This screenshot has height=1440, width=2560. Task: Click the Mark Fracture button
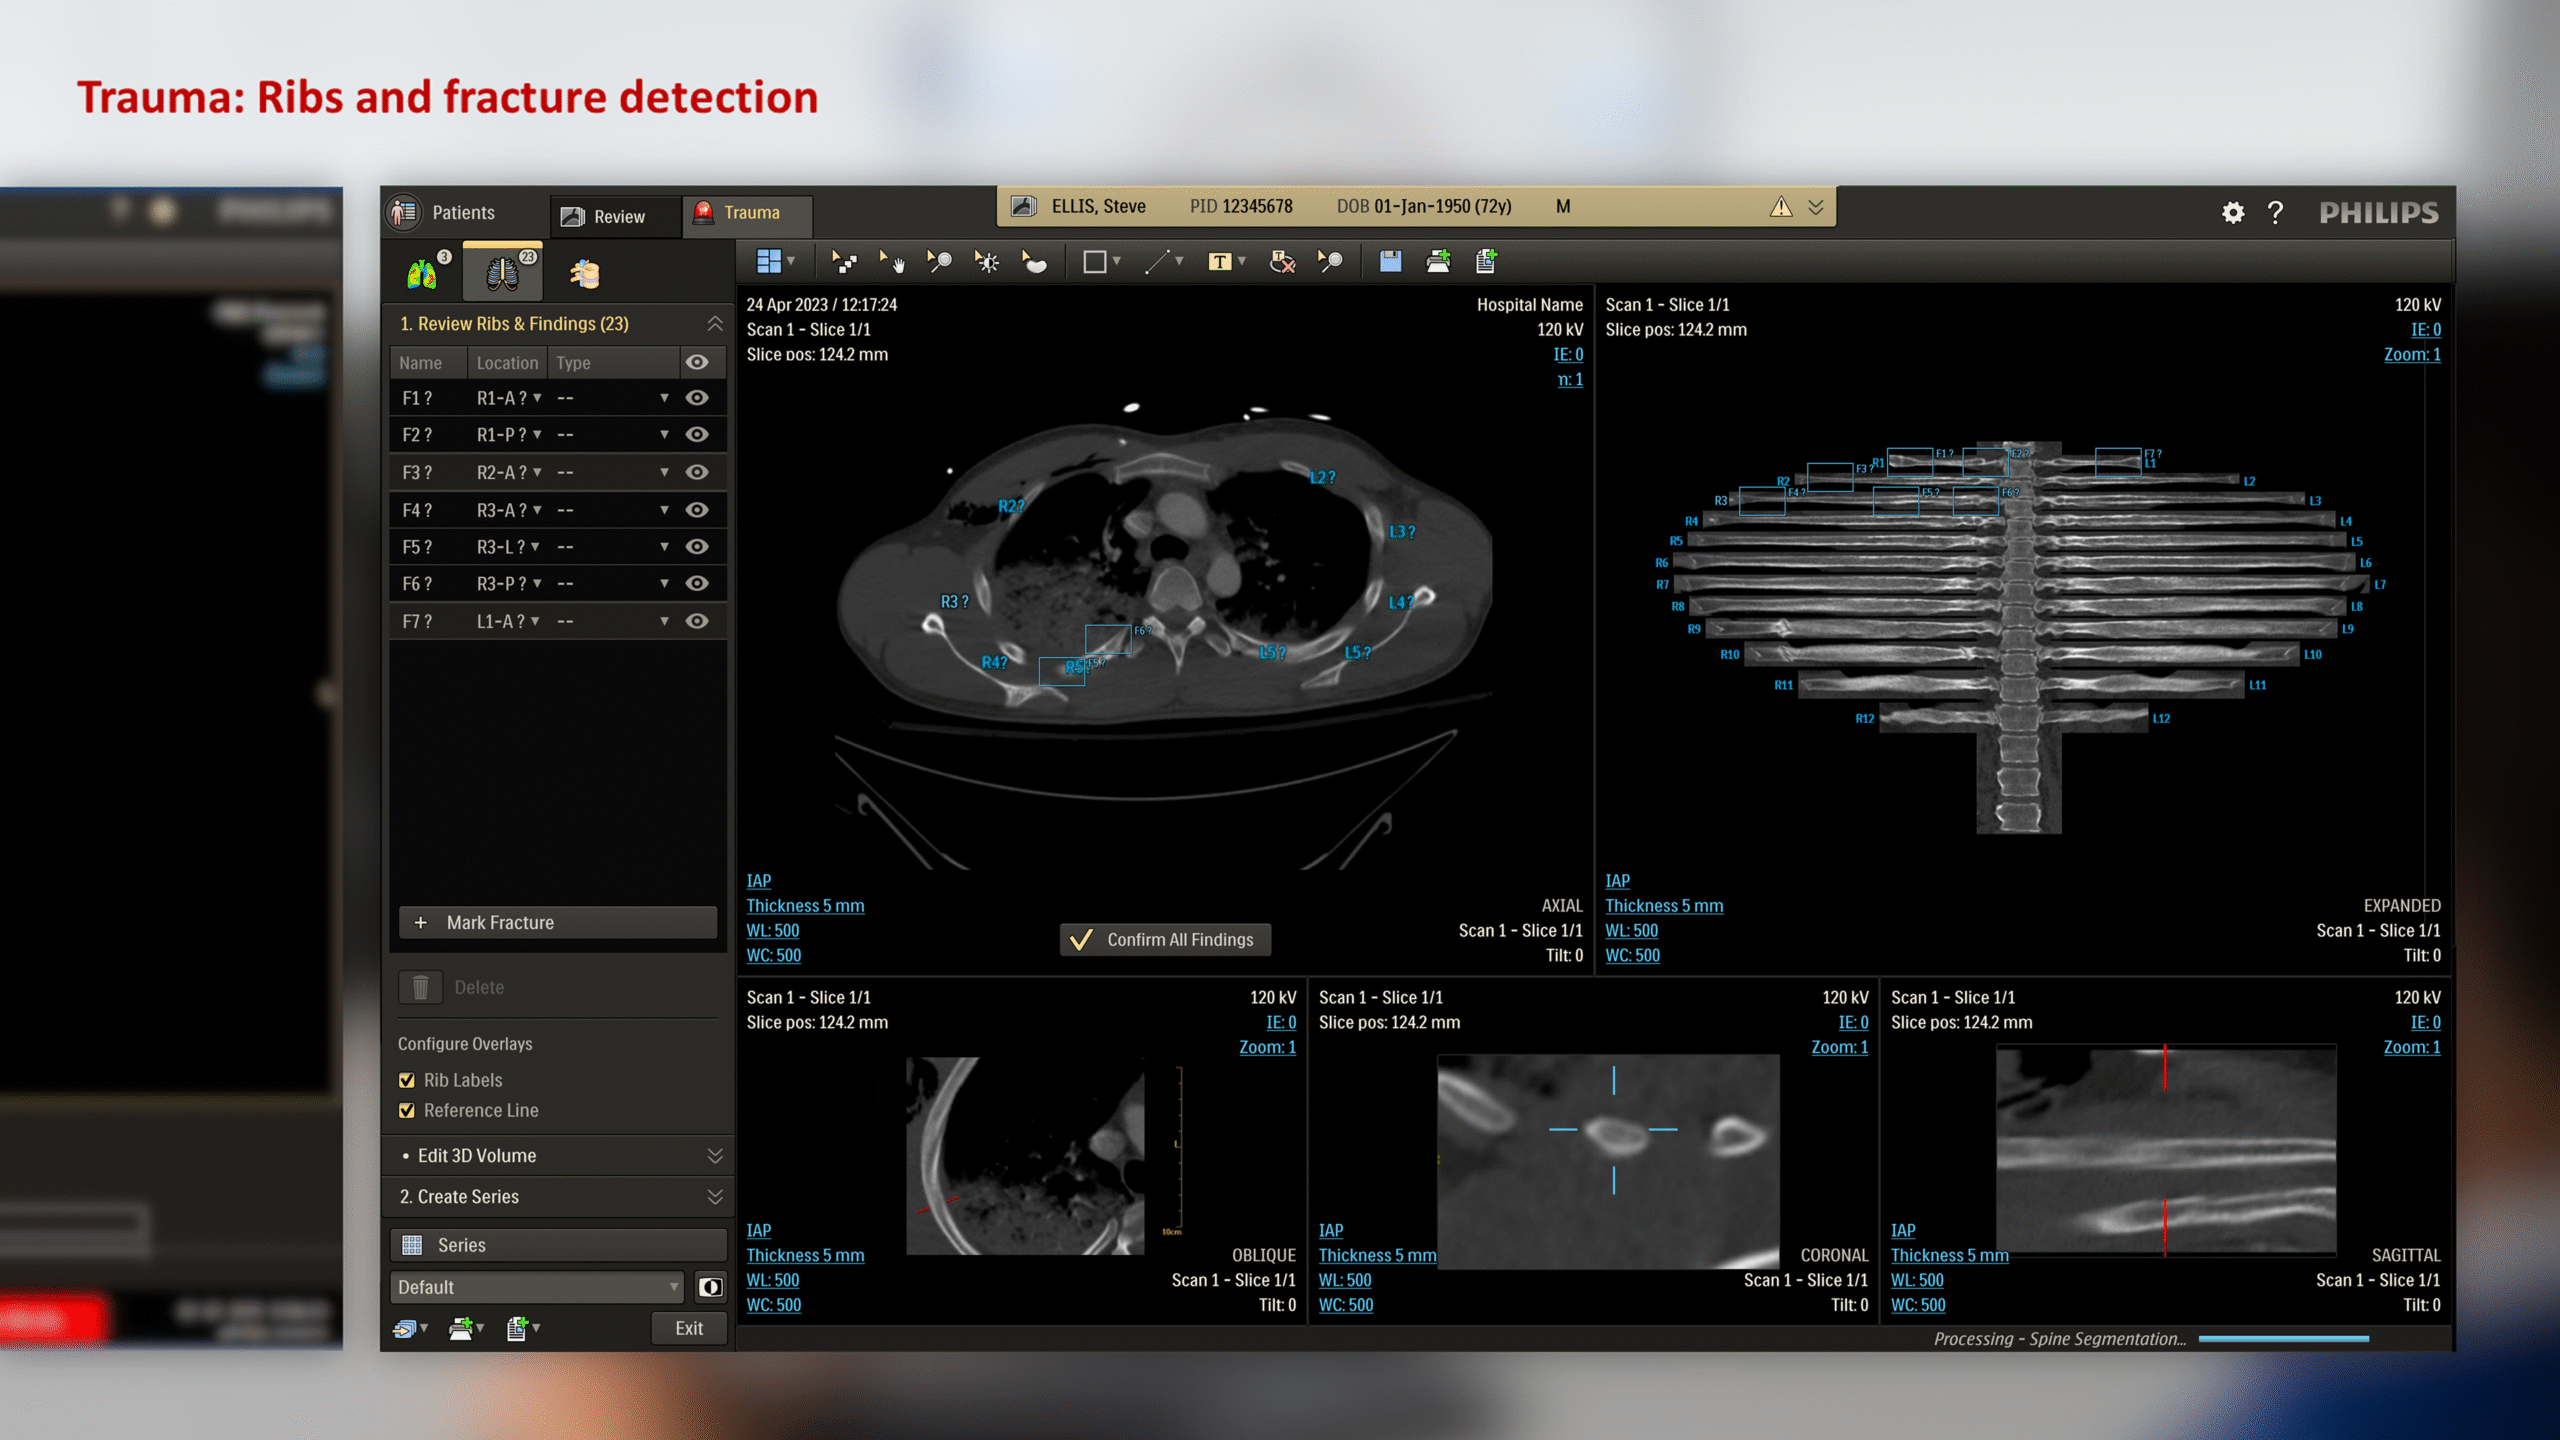pyautogui.click(x=558, y=922)
